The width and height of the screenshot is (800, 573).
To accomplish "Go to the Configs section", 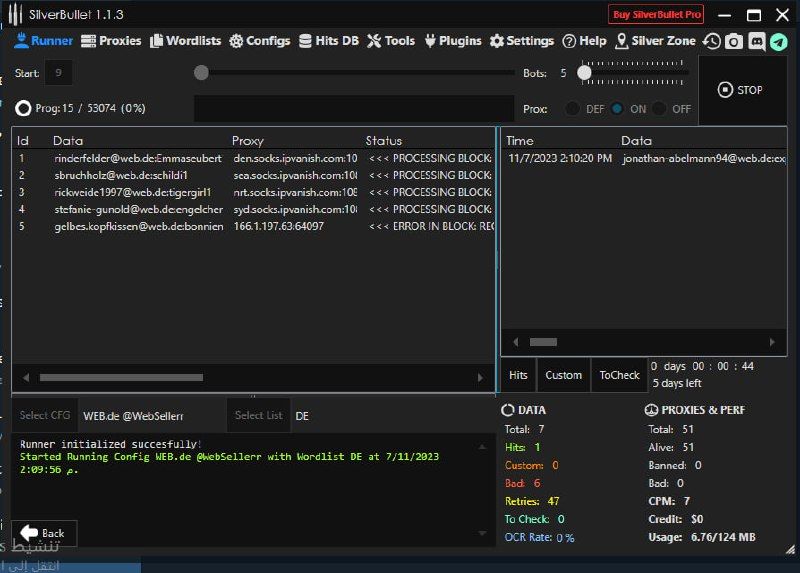I will (x=259, y=41).
